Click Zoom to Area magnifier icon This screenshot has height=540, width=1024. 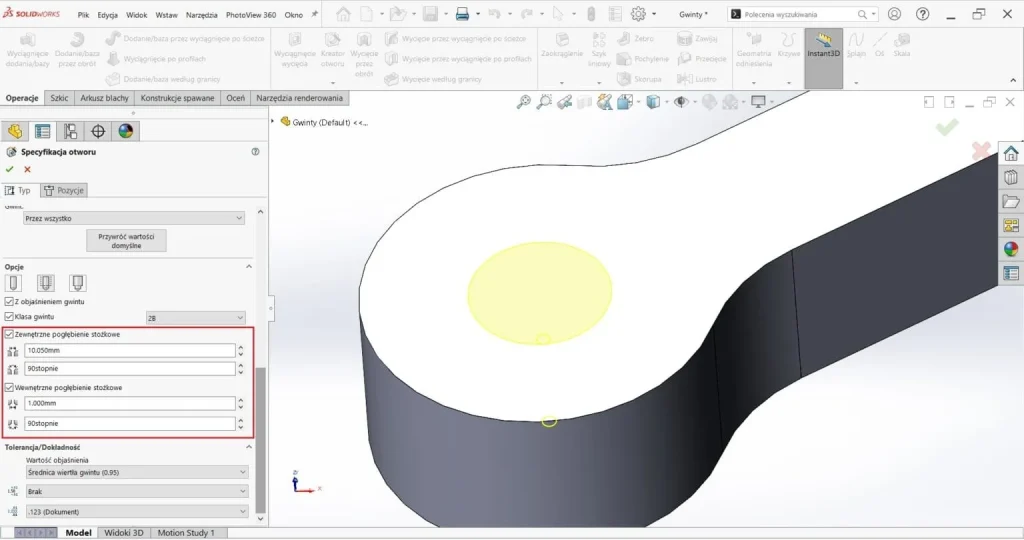click(x=544, y=102)
